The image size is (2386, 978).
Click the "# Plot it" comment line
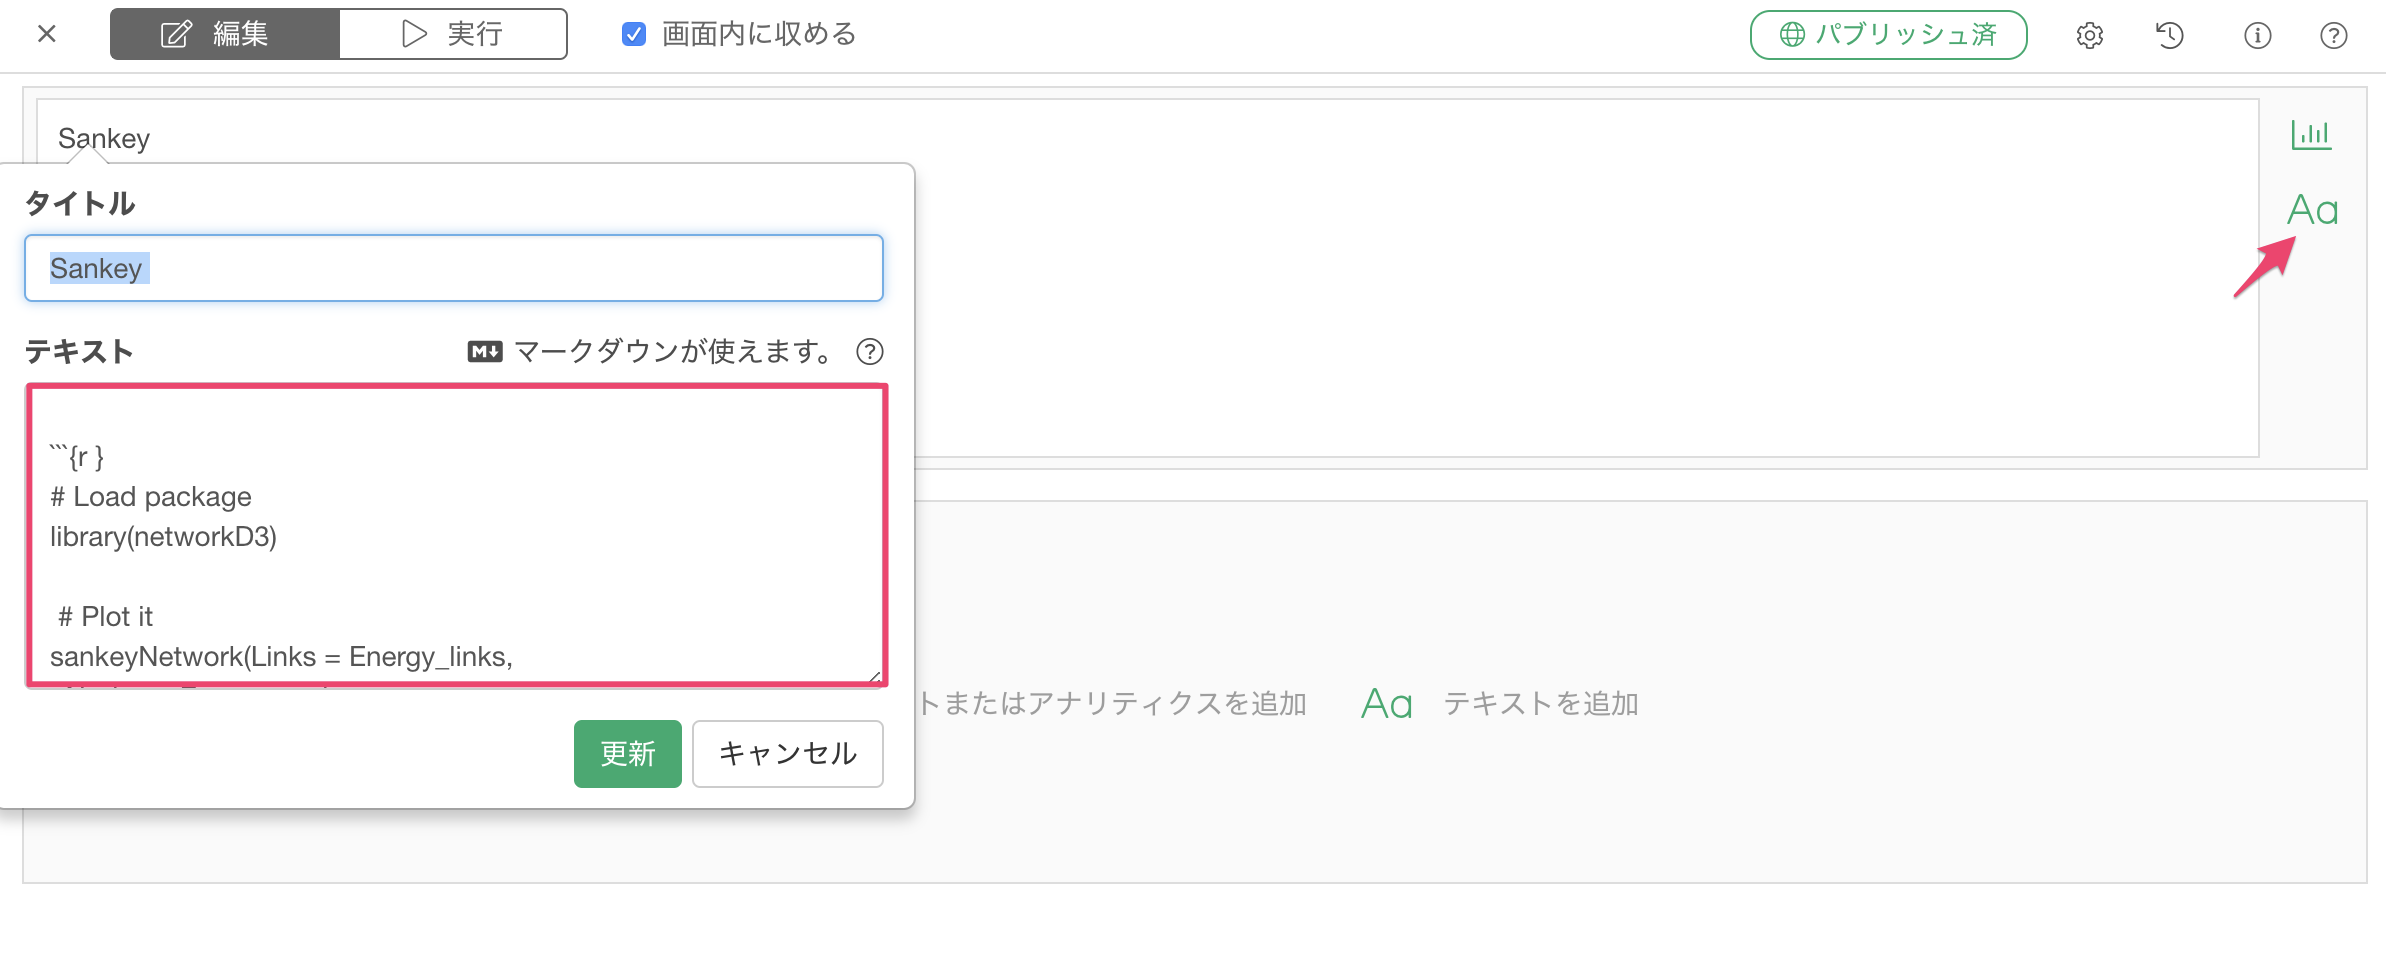[105, 617]
